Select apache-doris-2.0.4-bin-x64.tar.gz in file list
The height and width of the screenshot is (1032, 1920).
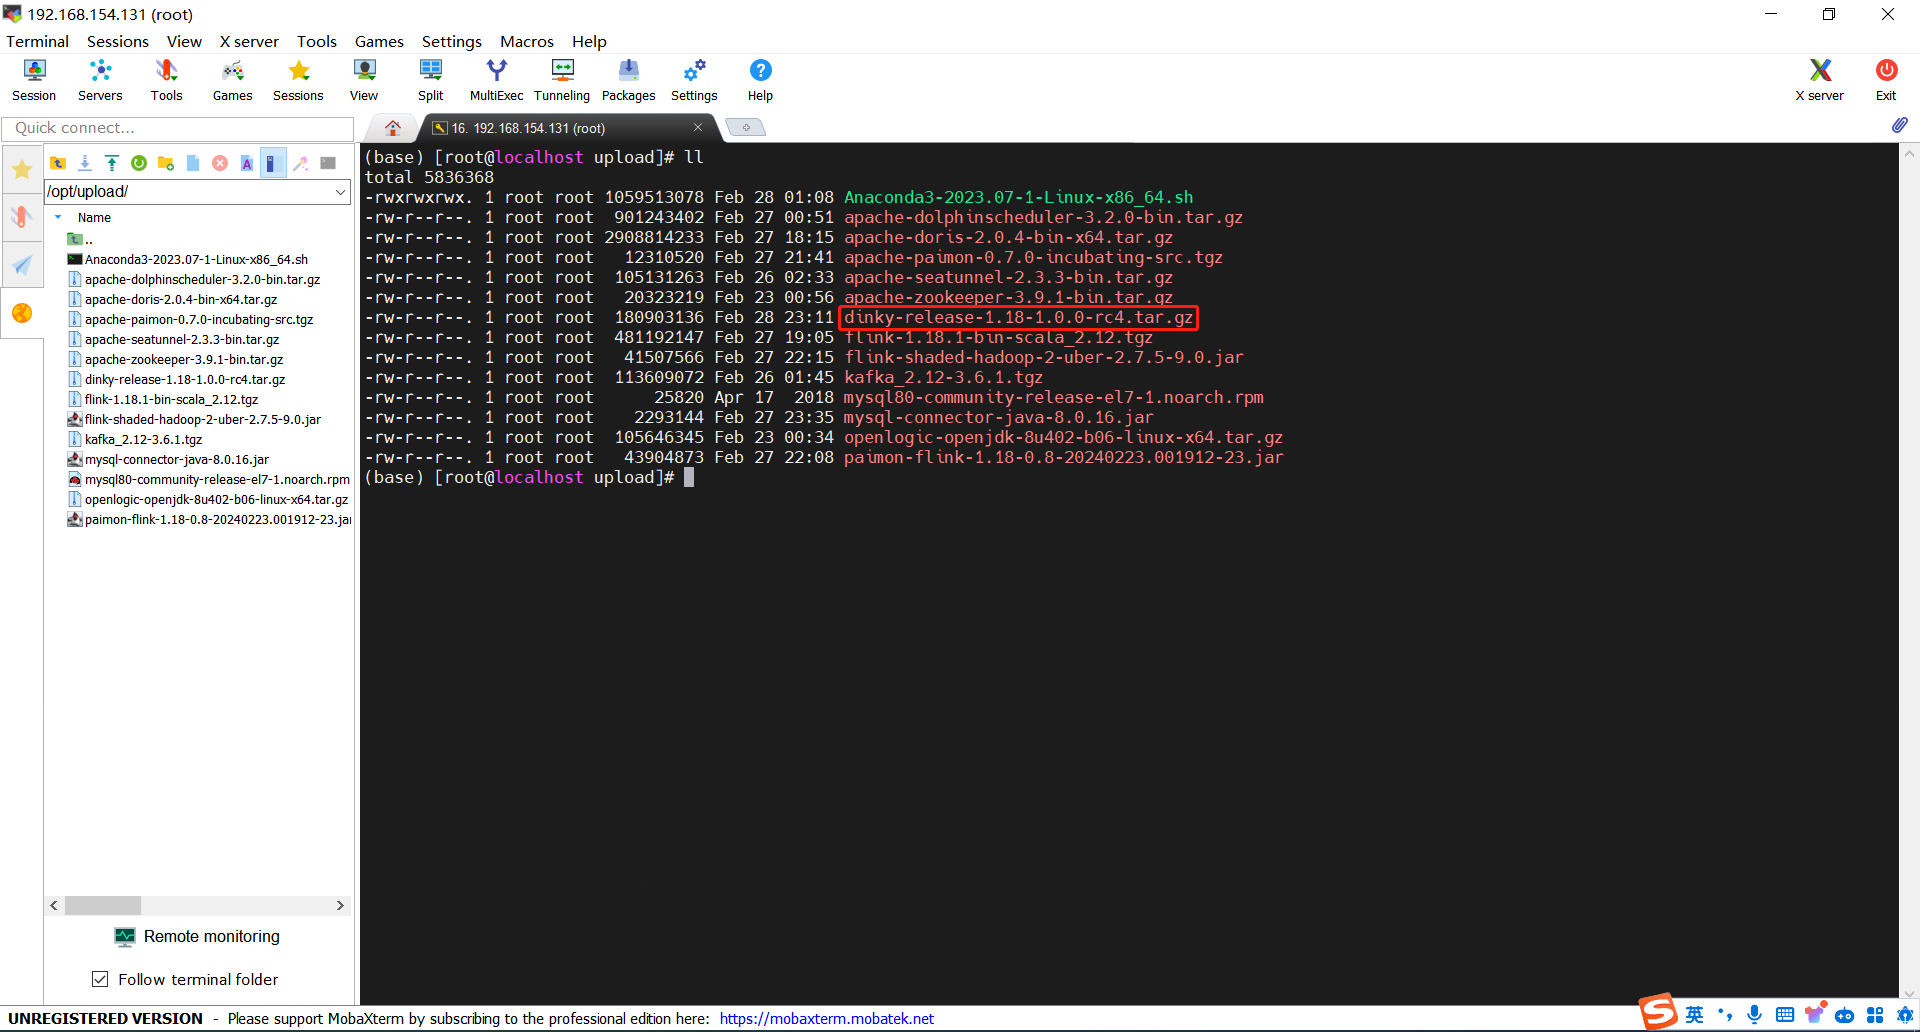pos(181,299)
